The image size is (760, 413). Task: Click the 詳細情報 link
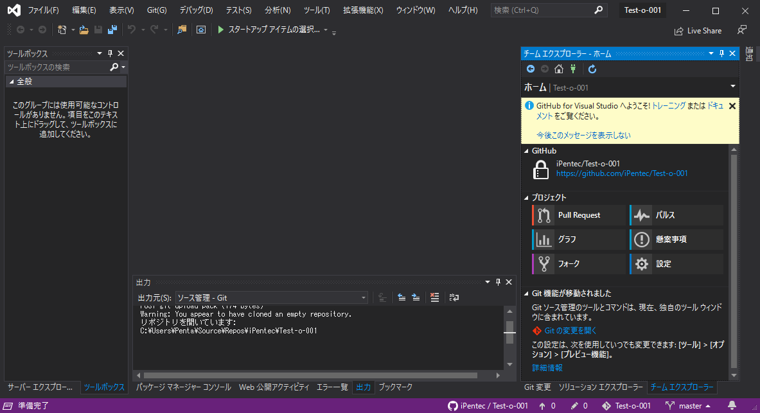pos(547,368)
